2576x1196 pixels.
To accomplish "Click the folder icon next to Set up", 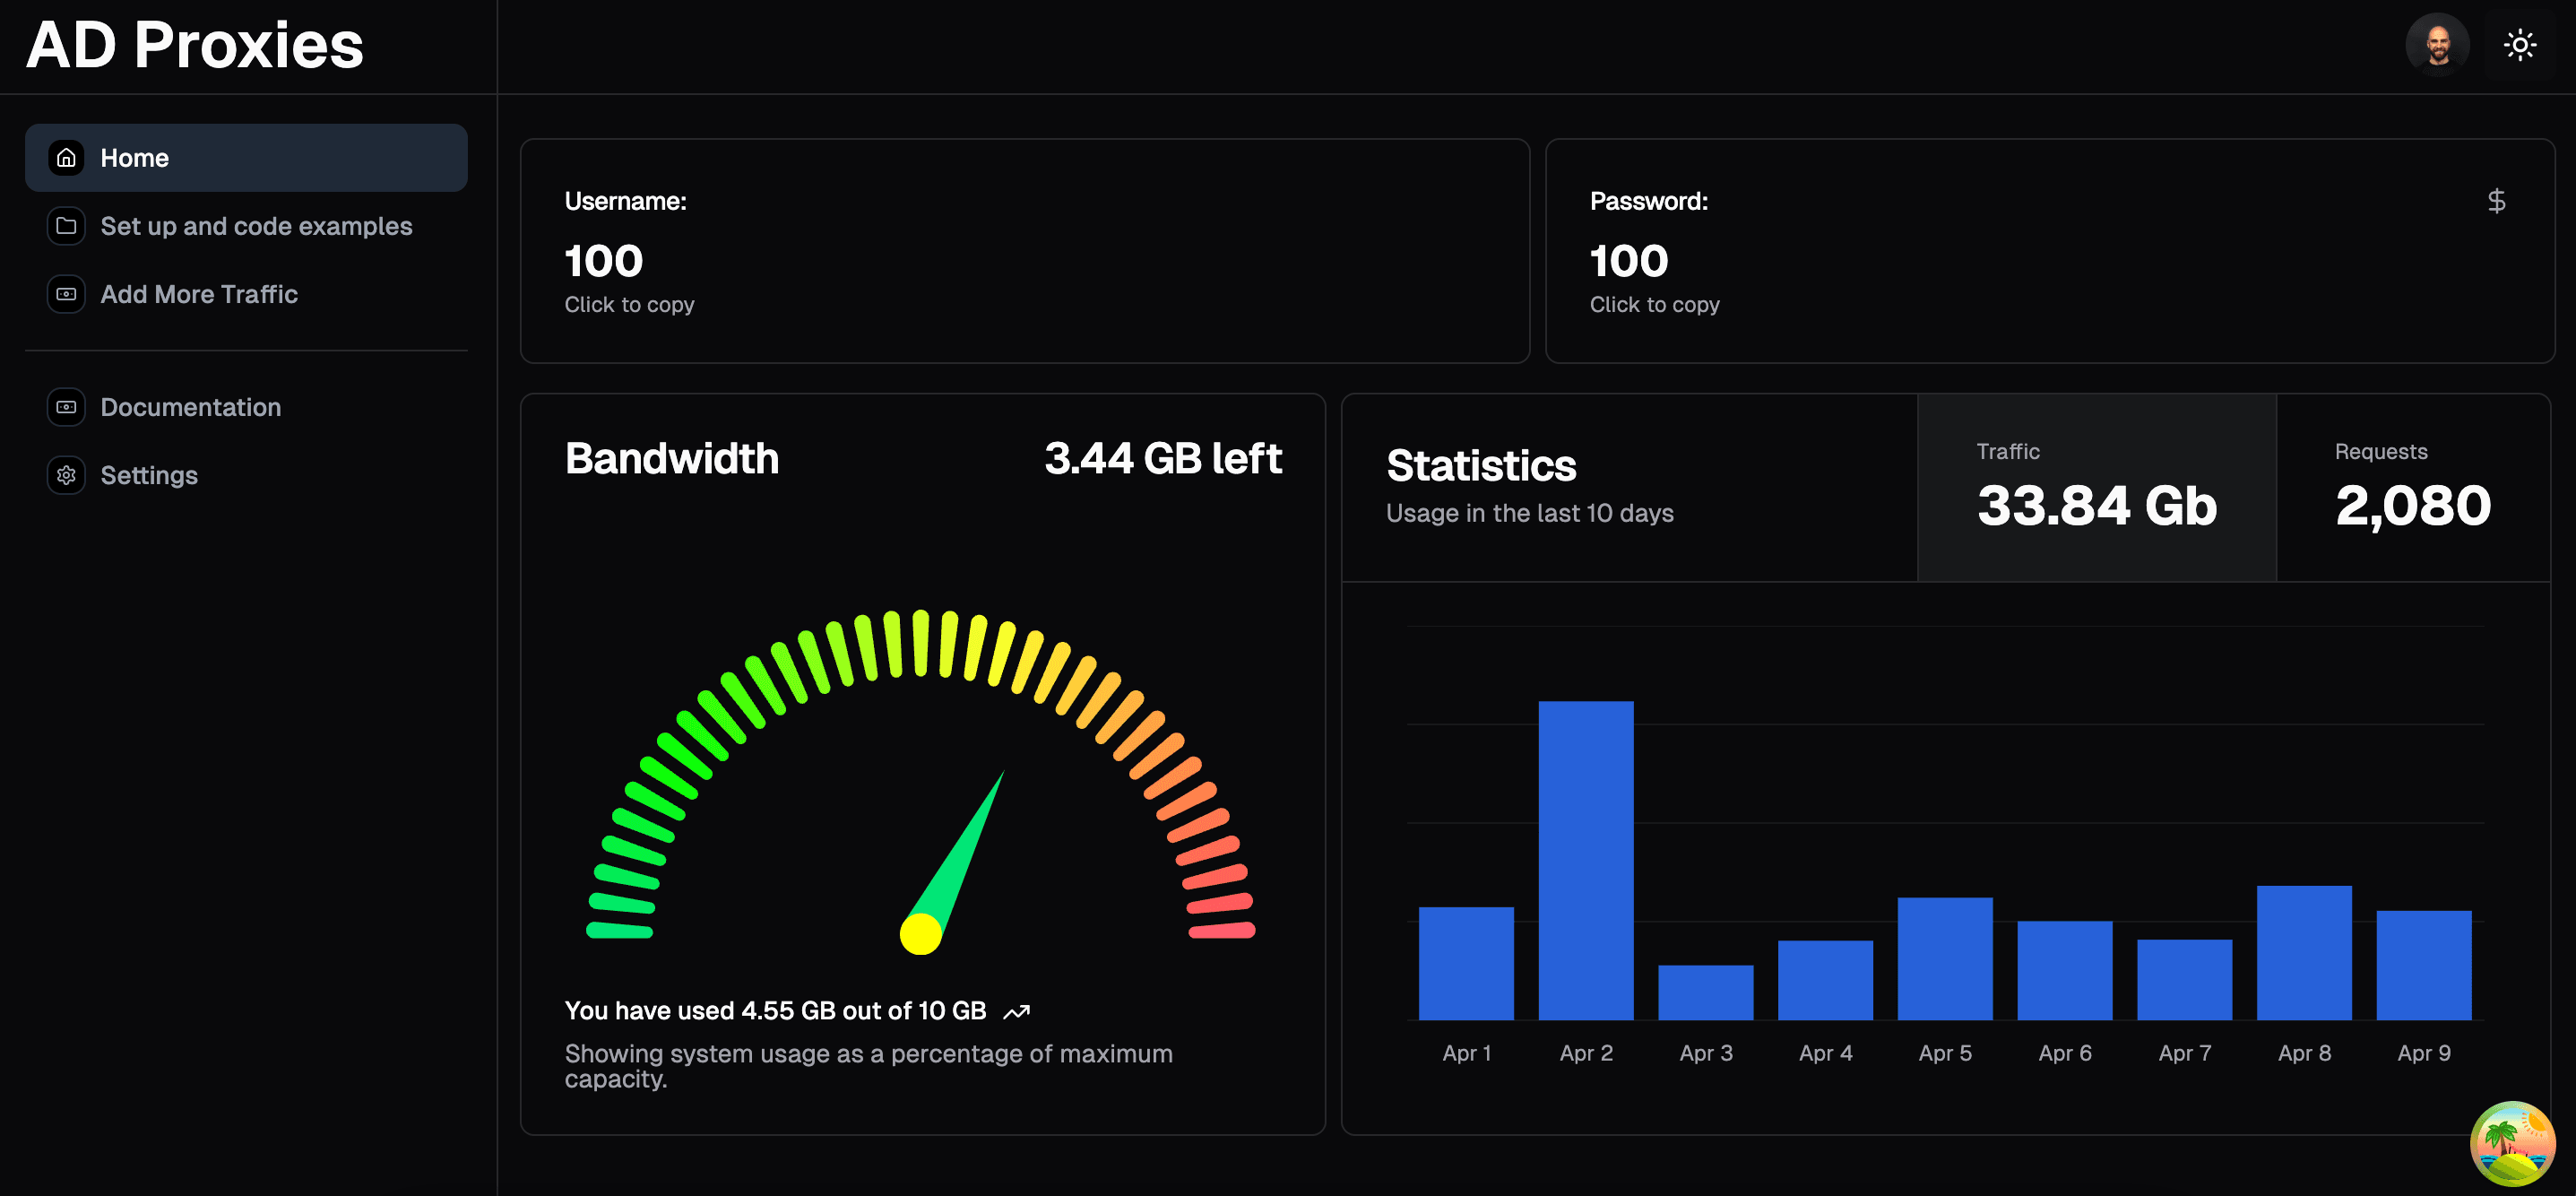I will coord(65,226).
